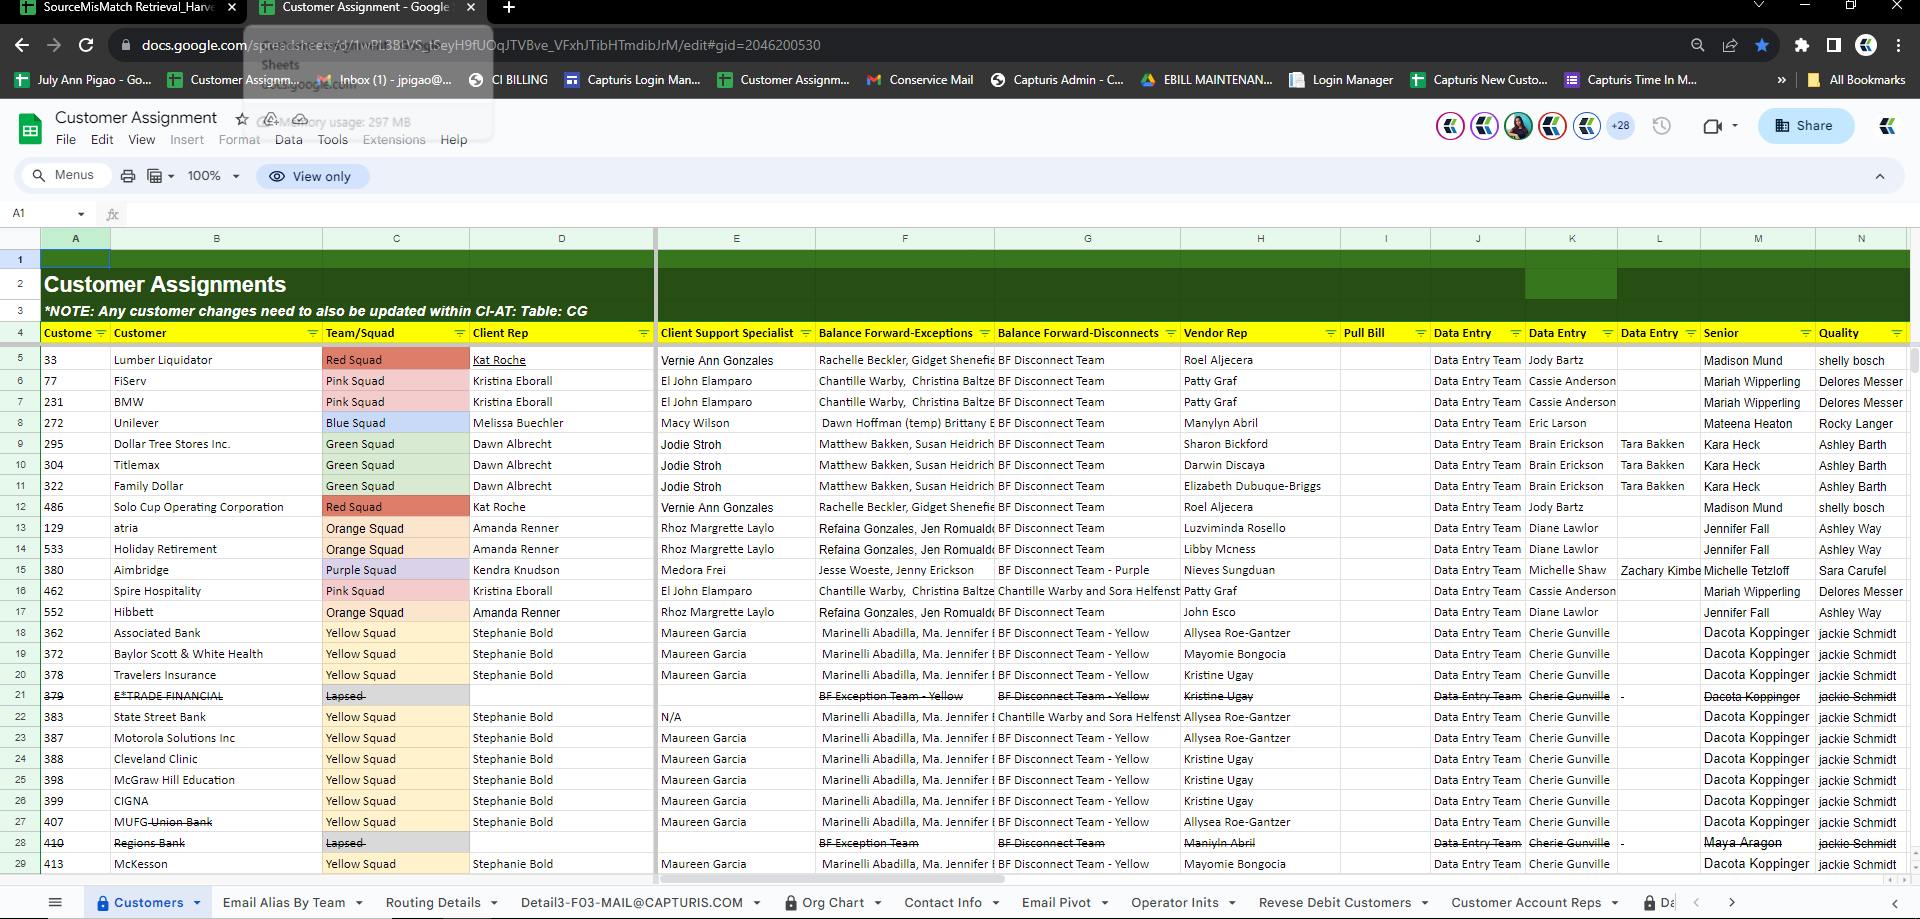Open filter dropdown on Vendor Rep column

(x=1330, y=333)
